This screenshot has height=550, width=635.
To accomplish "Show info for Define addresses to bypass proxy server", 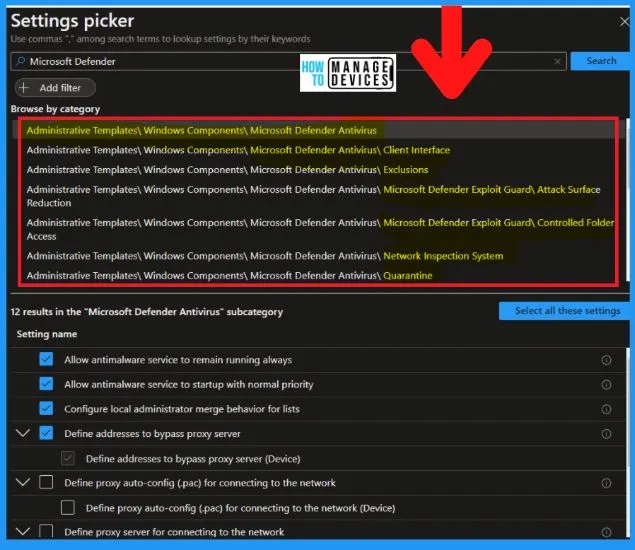I will pos(606,434).
